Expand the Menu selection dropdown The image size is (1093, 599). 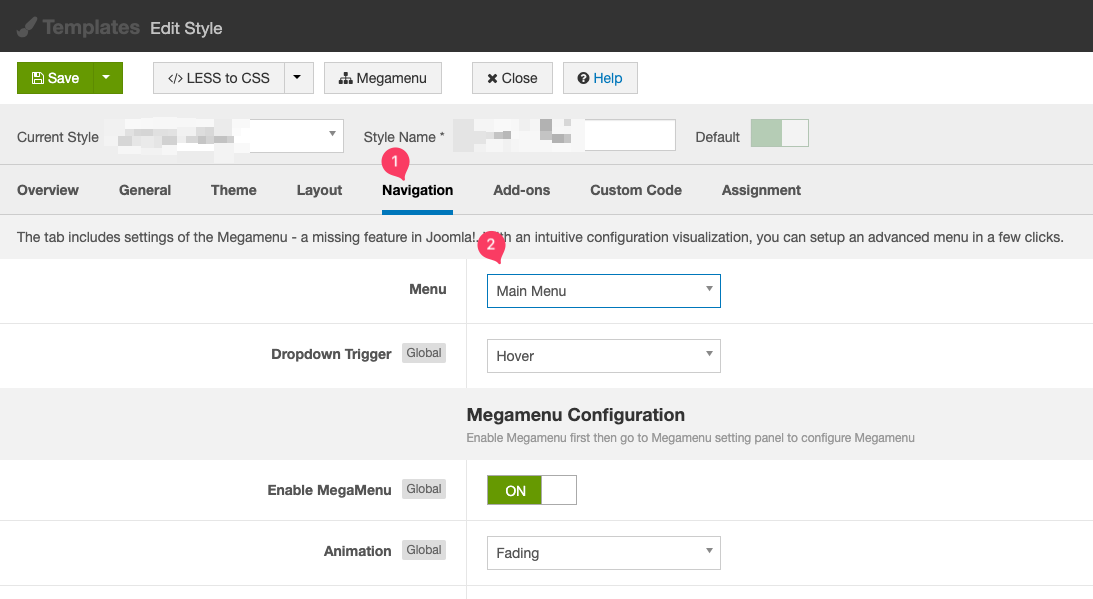click(x=603, y=291)
